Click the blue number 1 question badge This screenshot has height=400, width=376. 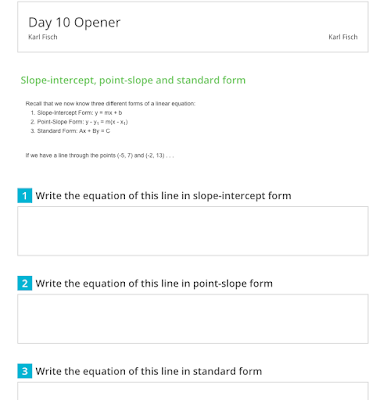point(25,196)
